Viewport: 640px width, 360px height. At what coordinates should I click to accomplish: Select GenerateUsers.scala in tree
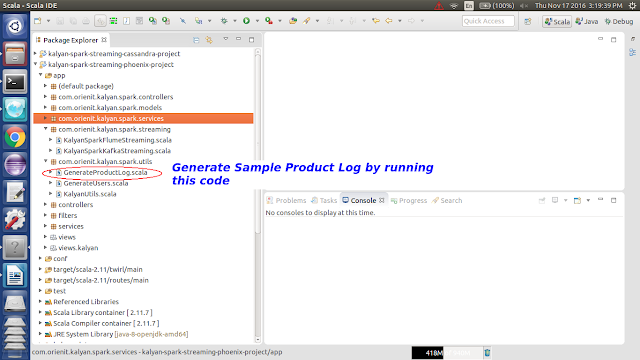pos(96,183)
